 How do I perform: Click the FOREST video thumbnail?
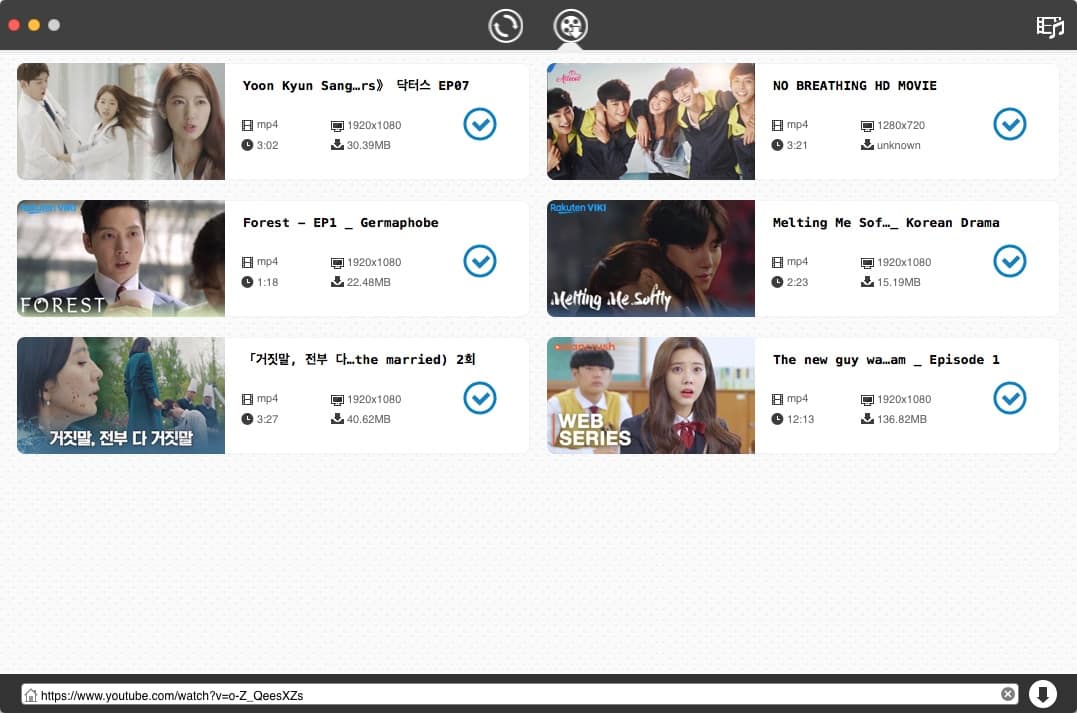tap(121, 258)
